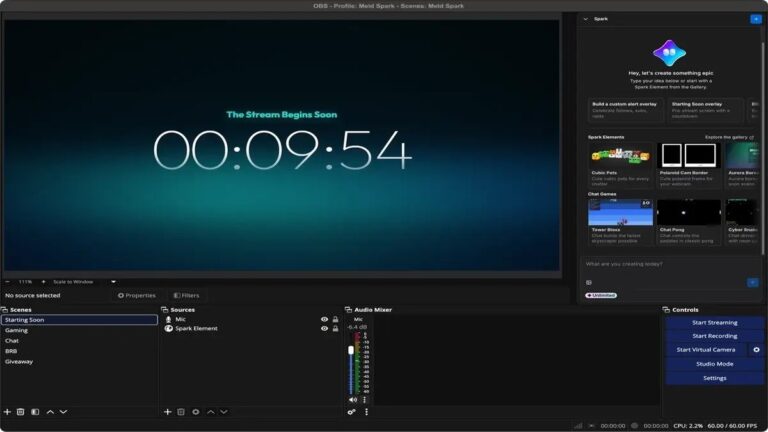Click the blue plus button in Spark header
768x432 pixels.
pos(756,19)
